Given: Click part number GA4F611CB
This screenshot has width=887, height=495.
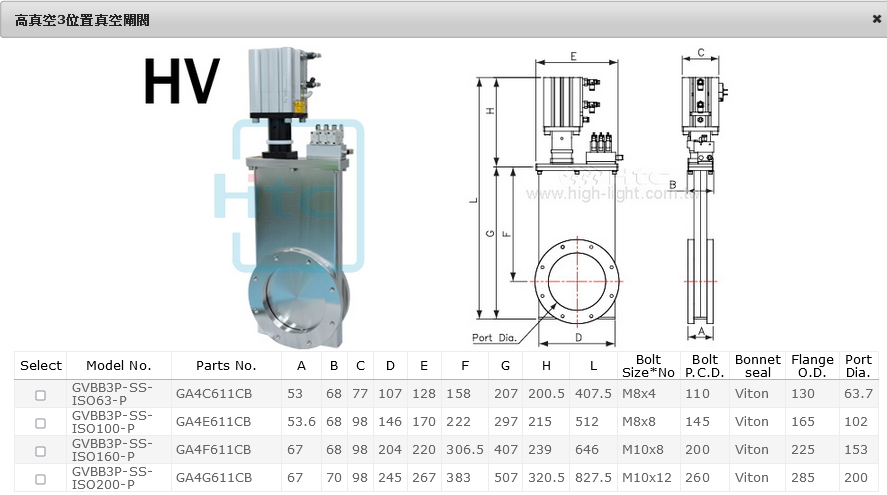Looking at the screenshot, I should pyautogui.click(x=213, y=450).
